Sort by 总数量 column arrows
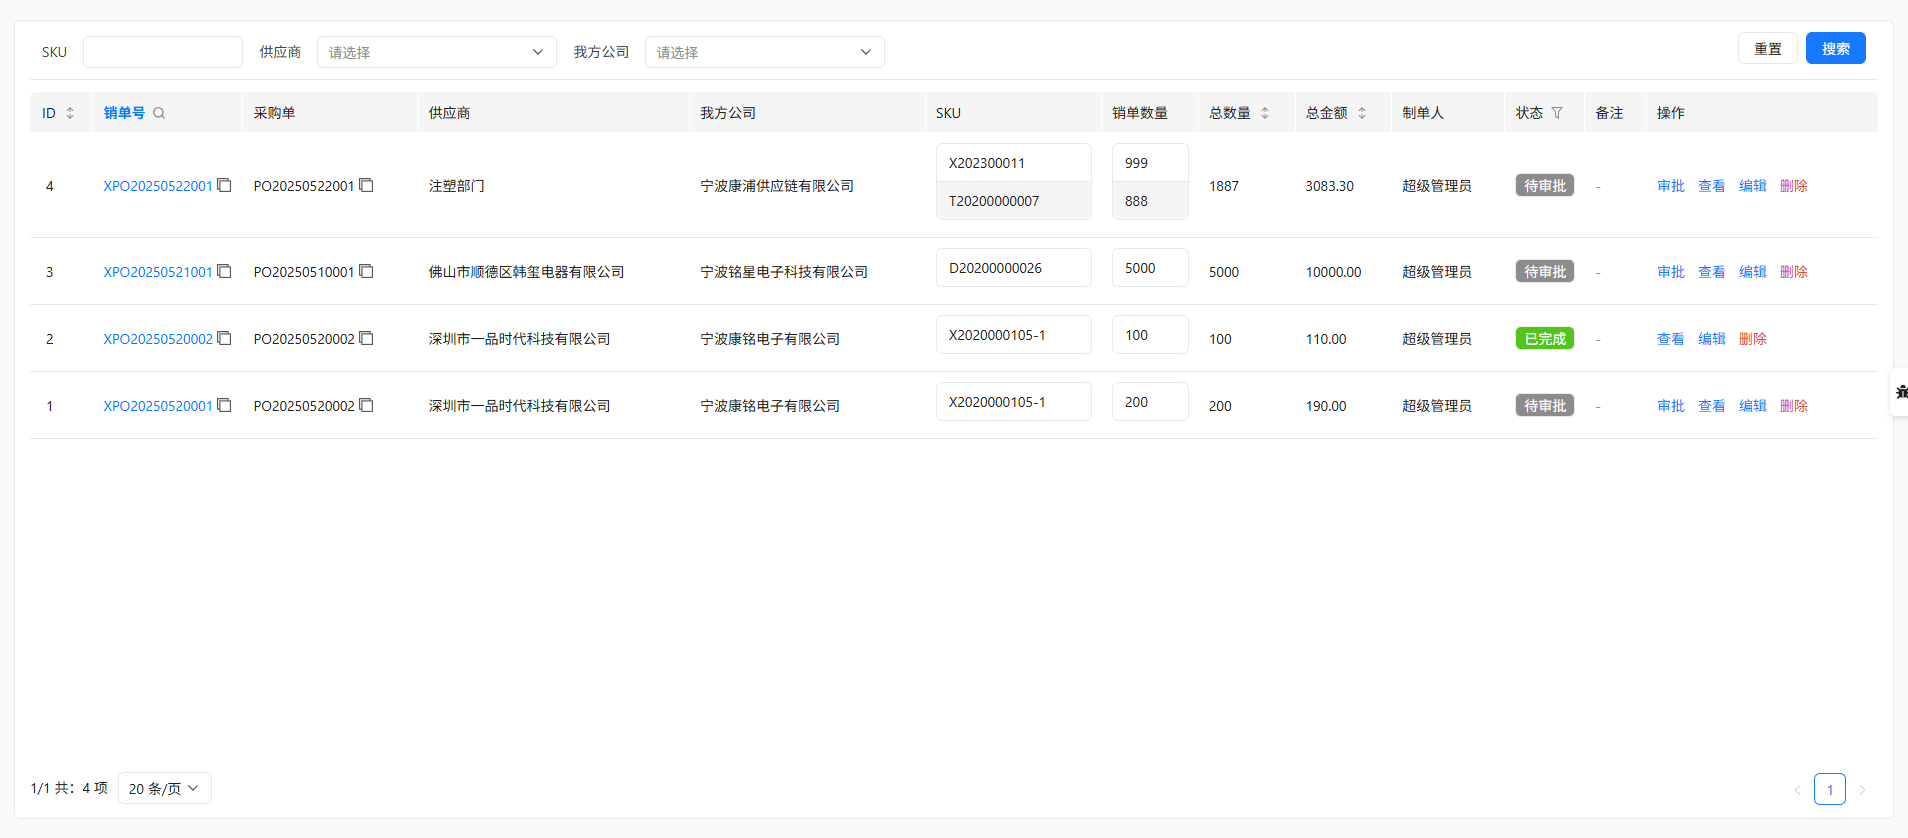Image resolution: width=1908 pixels, height=838 pixels. point(1265,113)
